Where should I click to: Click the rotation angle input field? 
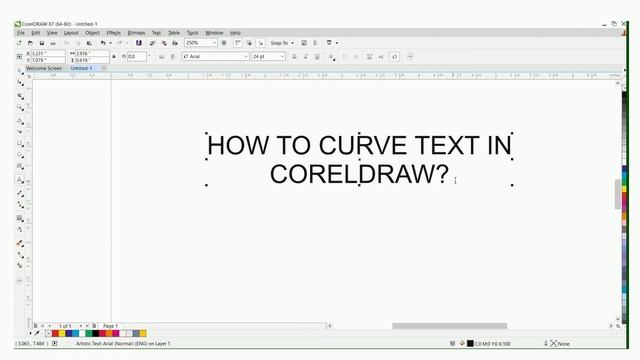[x=137, y=57]
